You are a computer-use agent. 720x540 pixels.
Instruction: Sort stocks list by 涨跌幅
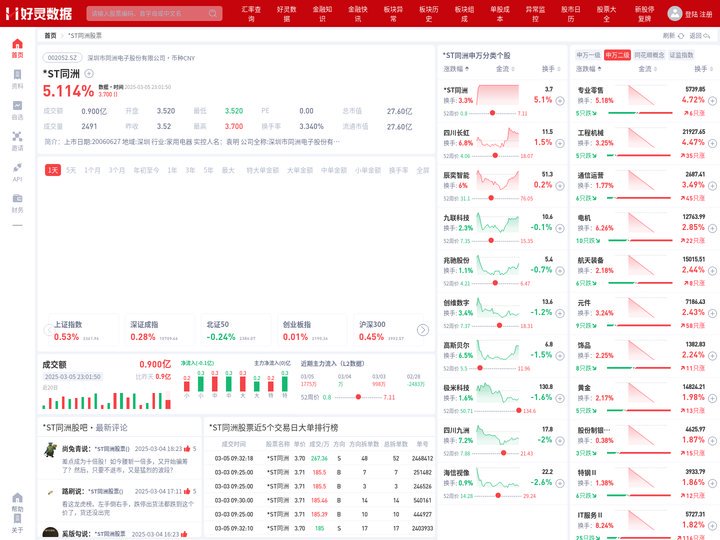click(x=456, y=69)
